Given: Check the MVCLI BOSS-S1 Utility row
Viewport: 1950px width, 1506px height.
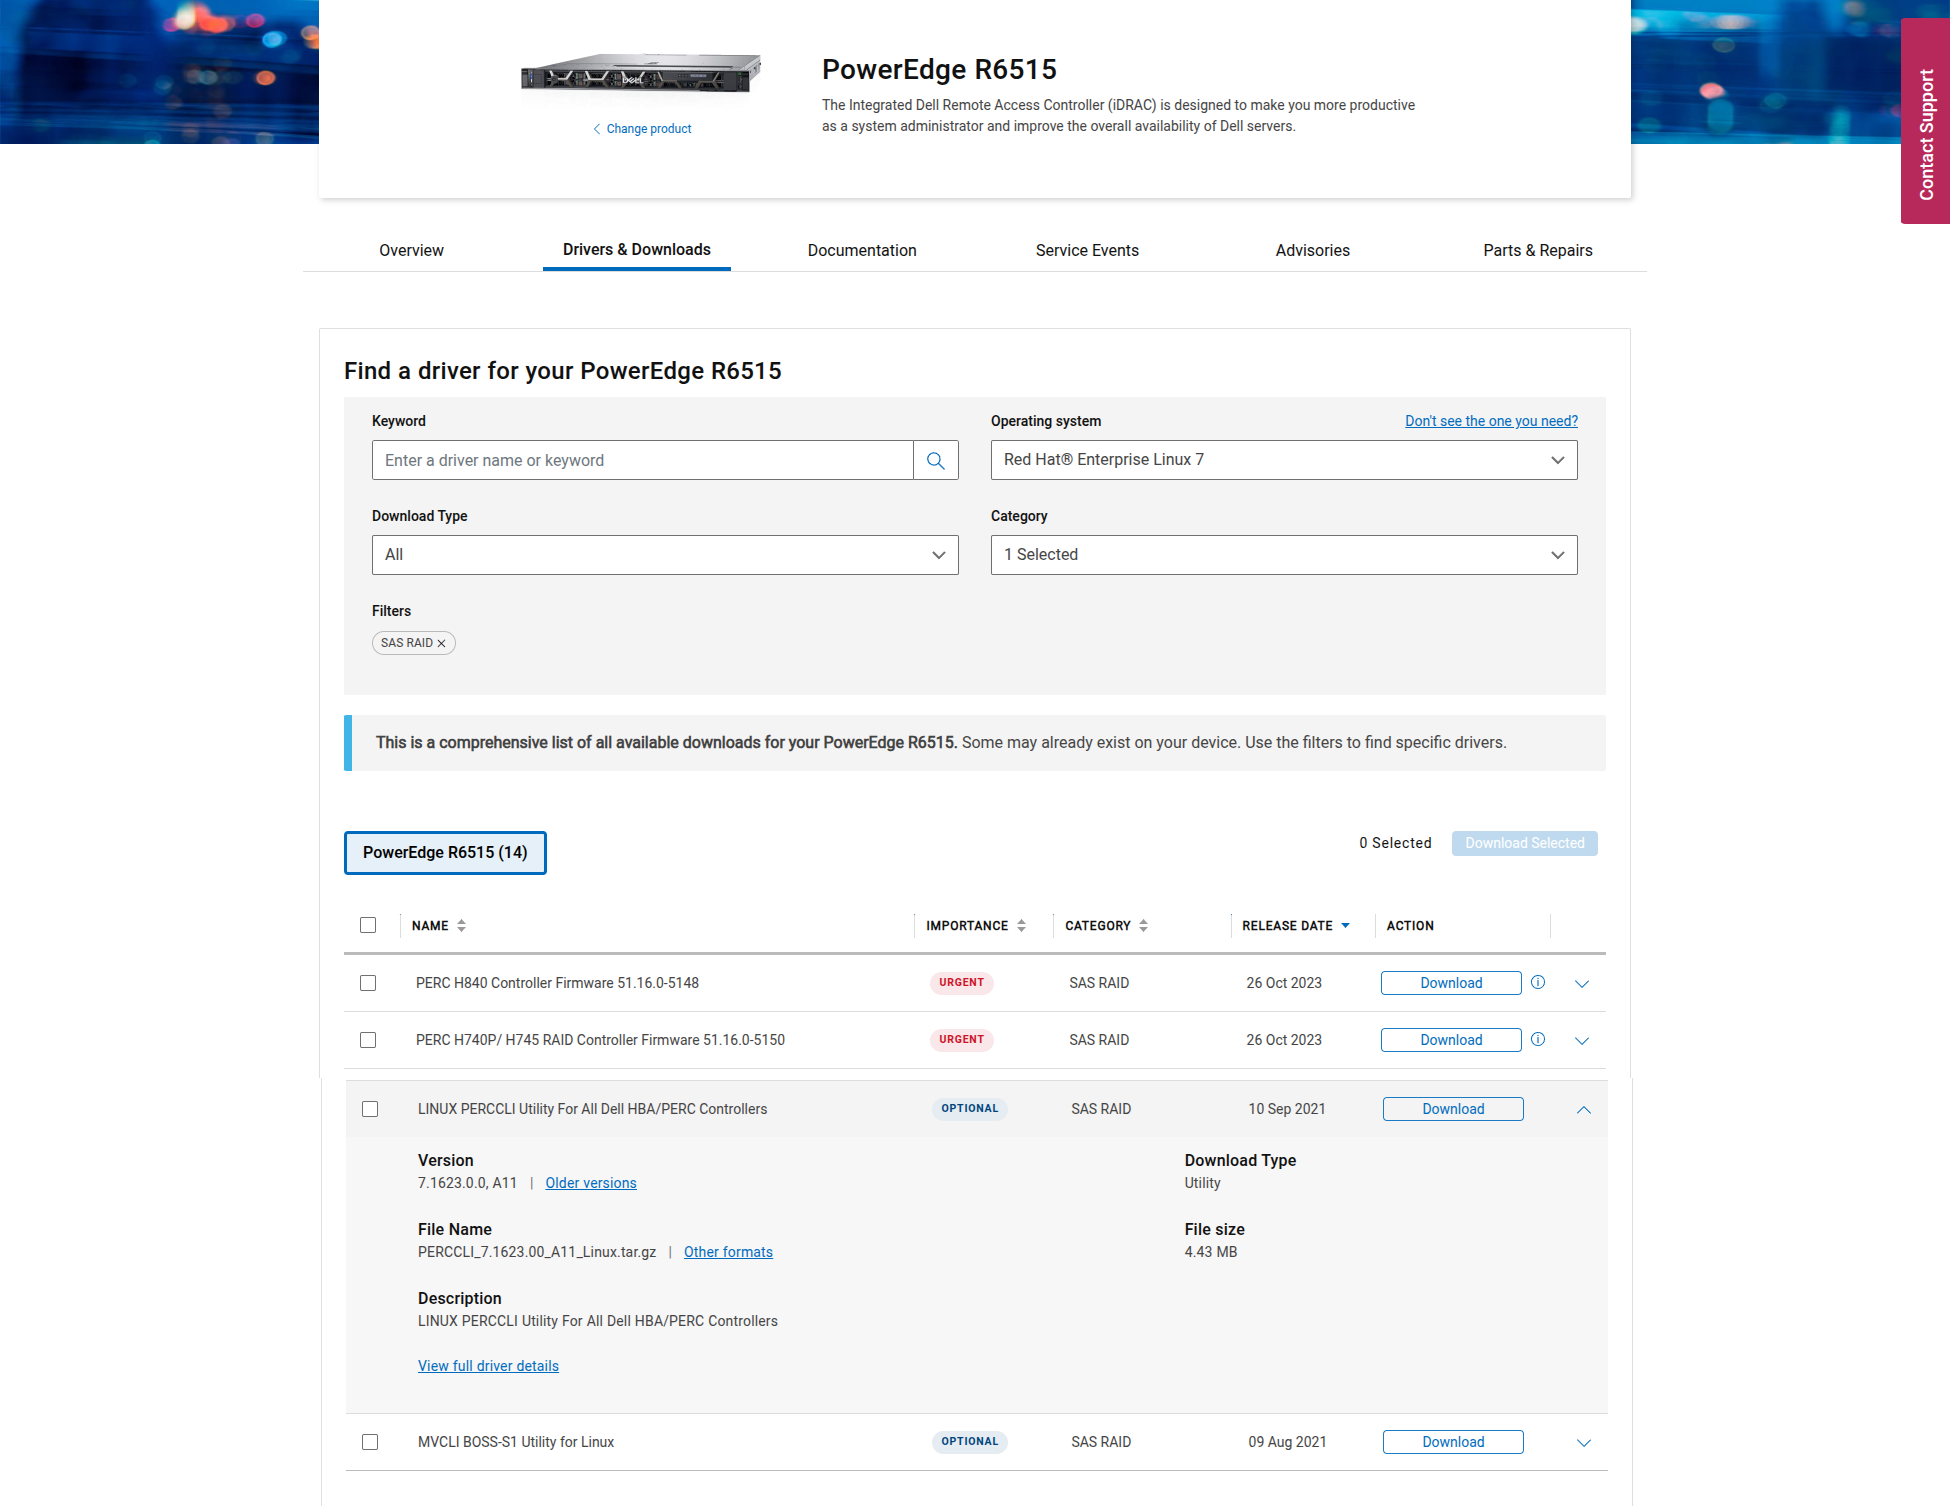Looking at the screenshot, I should tap(370, 1442).
